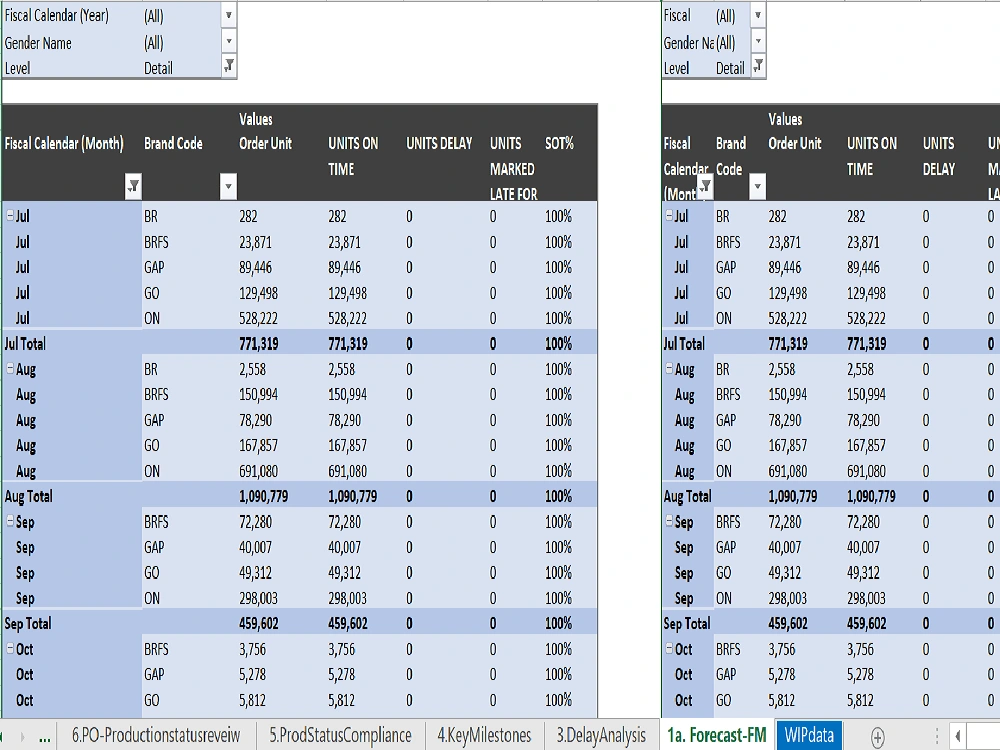Open right pivot Brand Code filter dropdown

click(757, 186)
